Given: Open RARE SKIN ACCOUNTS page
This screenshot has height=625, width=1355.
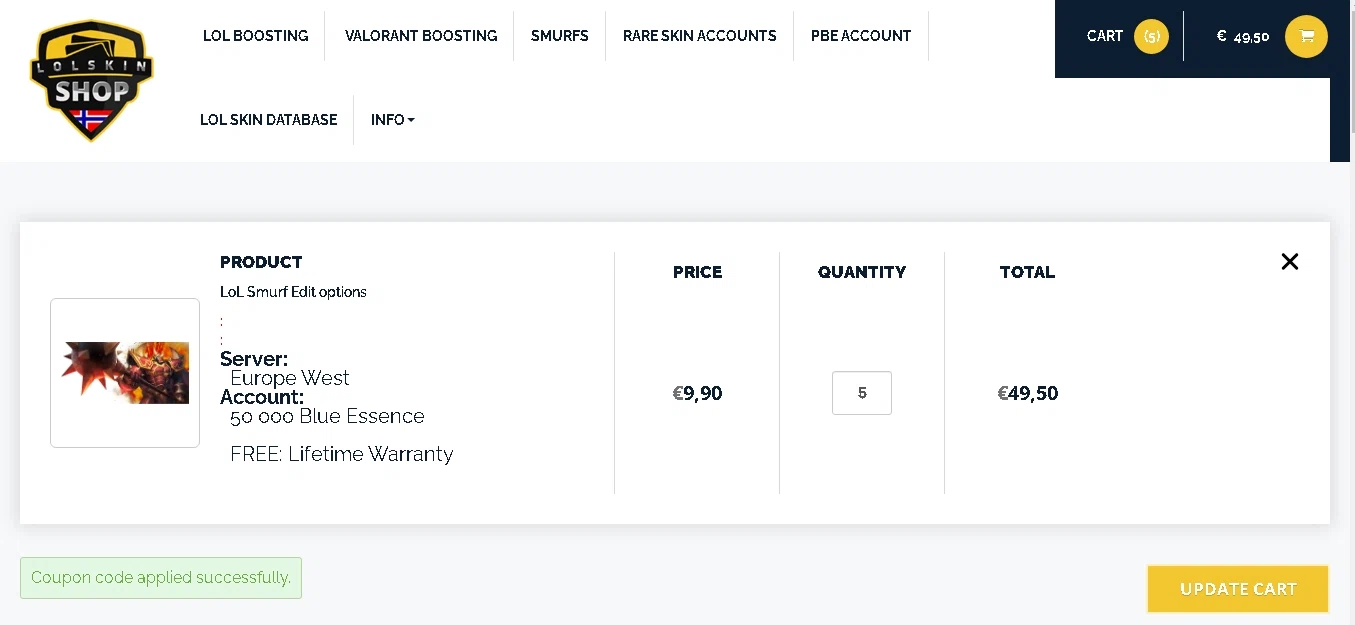Looking at the screenshot, I should pos(700,36).
